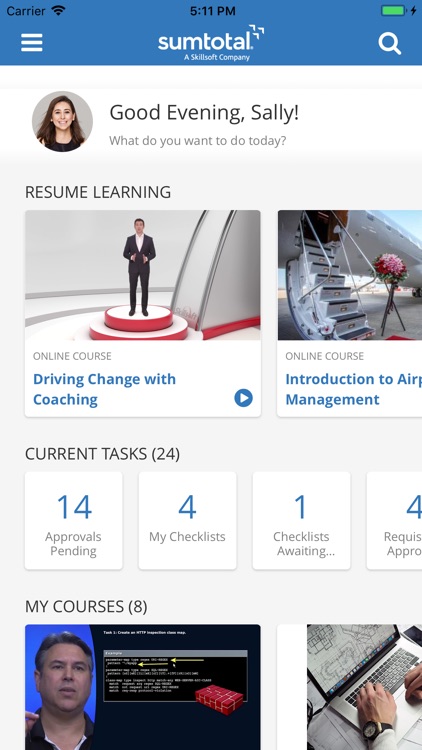Tap ONLINE COURSE label on coaching card
The width and height of the screenshot is (422, 750).
[x=72, y=356]
